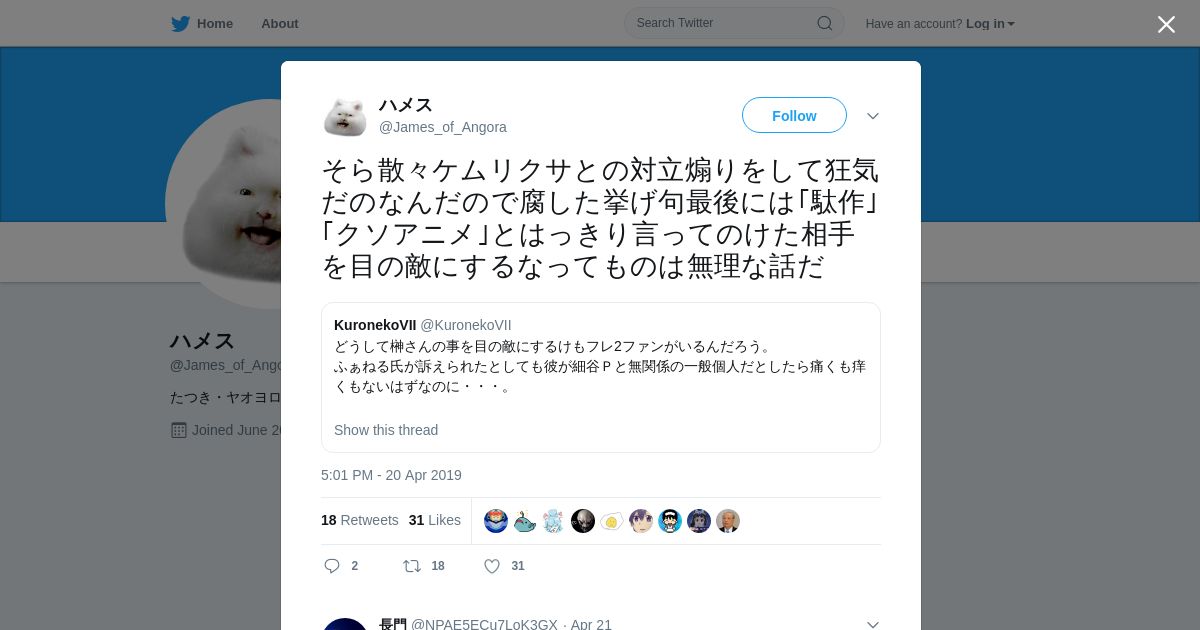Open the Log in dropdown
Image resolution: width=1200 pixels, height=630 pixels.
tap(990, 24)
